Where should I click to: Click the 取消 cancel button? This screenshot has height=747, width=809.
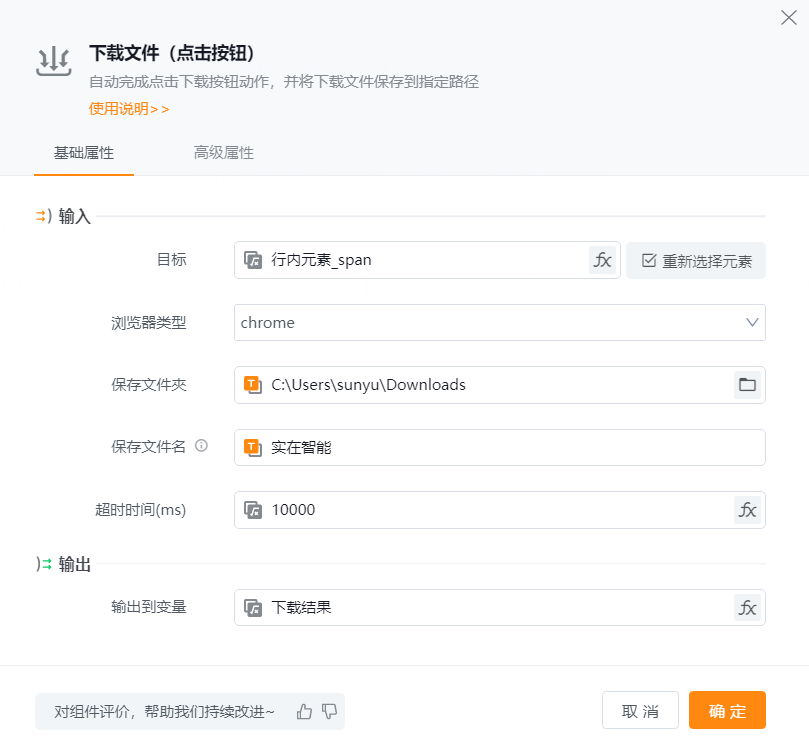640,711
